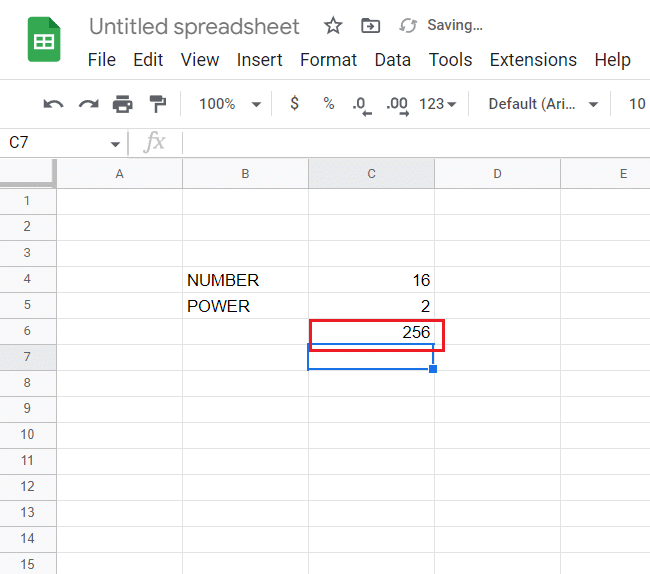Open the Format menu
650x574 pixels.
click(328, 60)
